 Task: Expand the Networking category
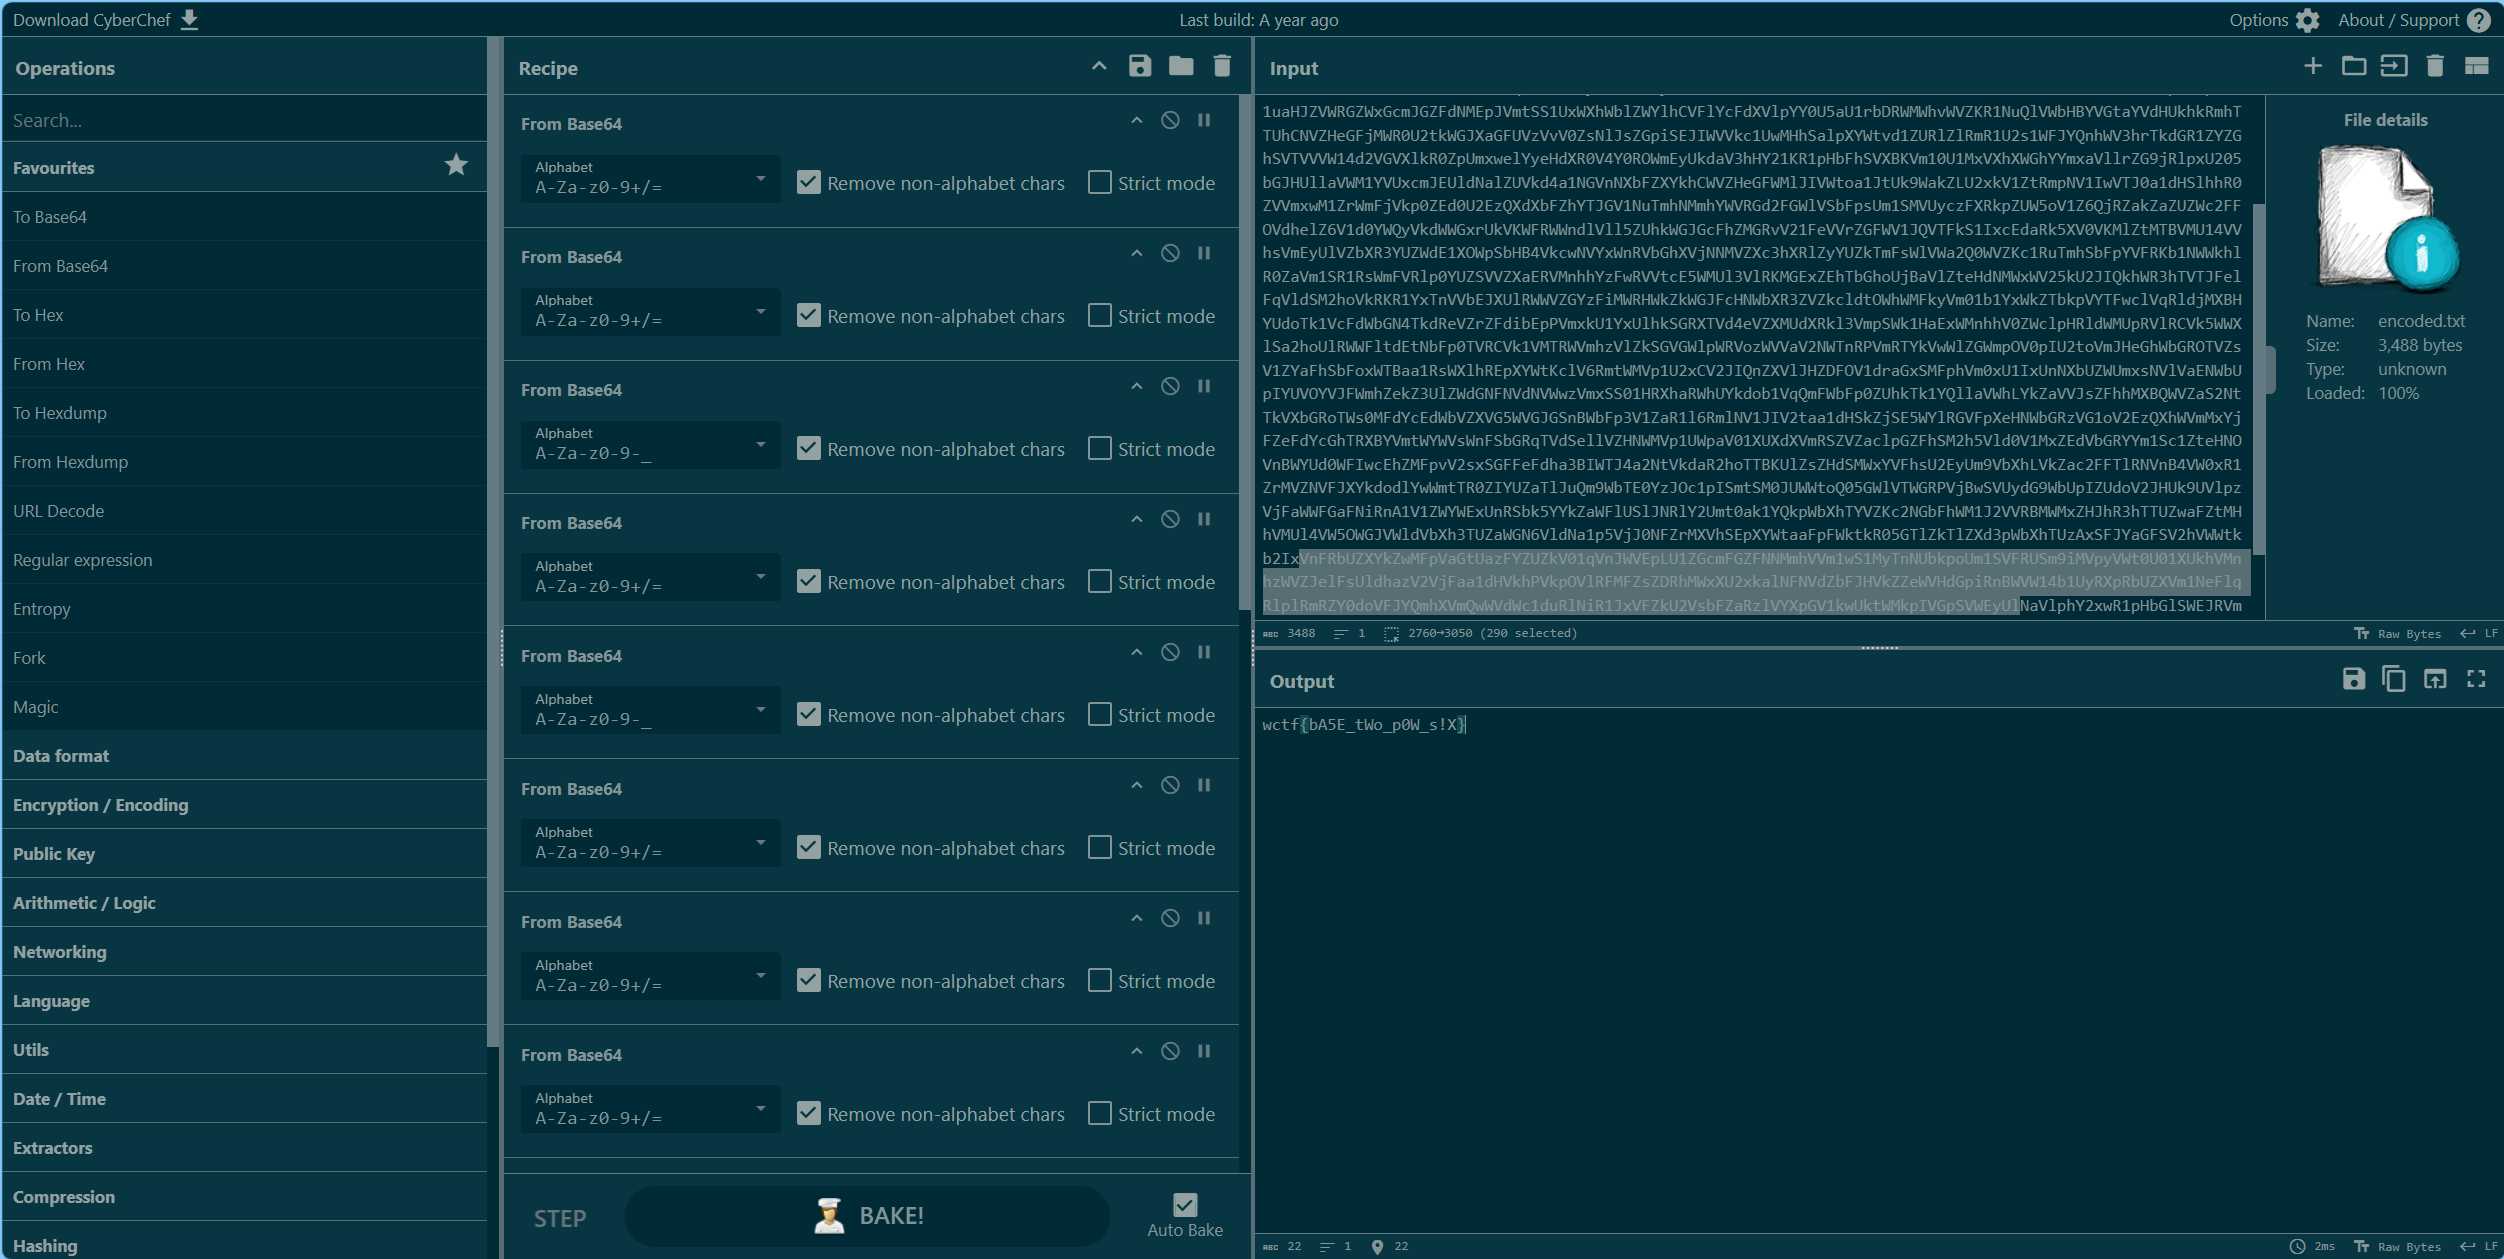[x=244, y=952]
